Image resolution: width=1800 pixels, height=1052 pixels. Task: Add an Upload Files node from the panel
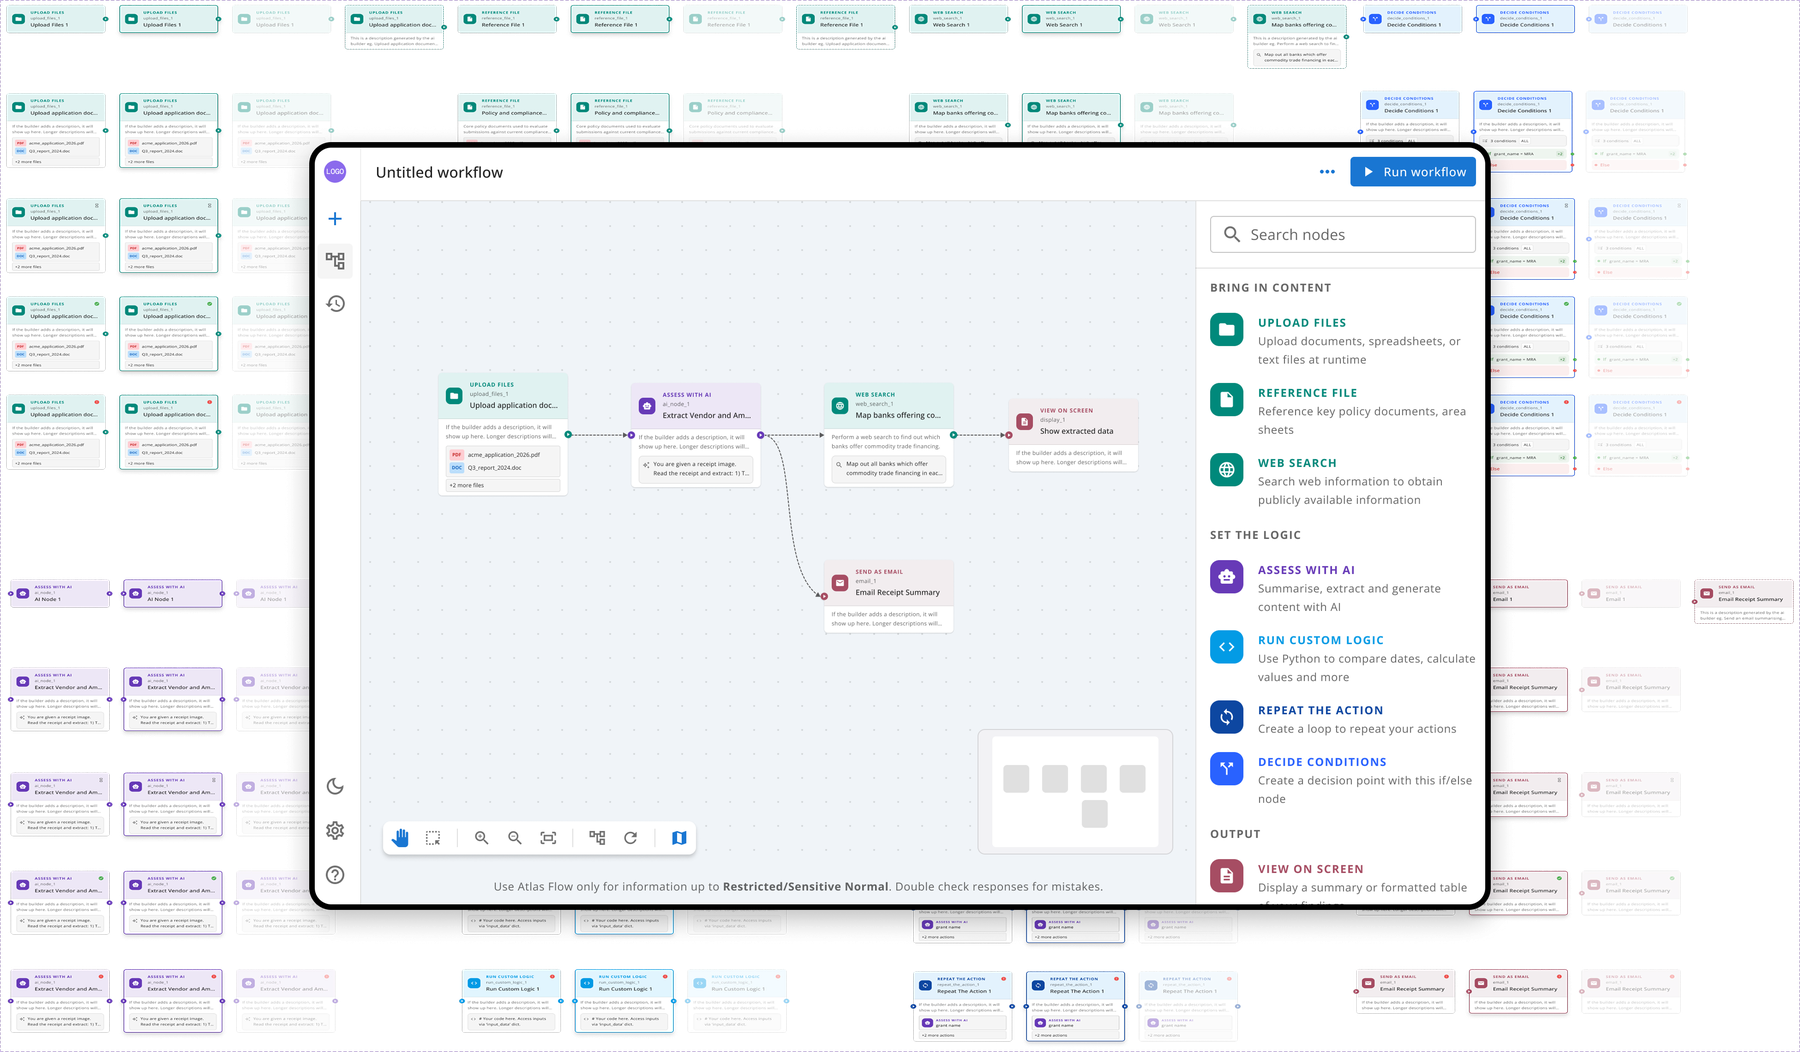tap(1343, 341)
